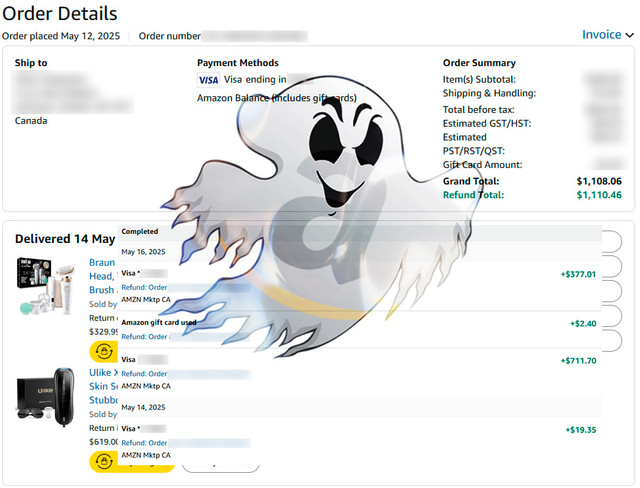Select the +$2.40 refund amount
Viewport: 640px width, 488px height.
[583, 324]
